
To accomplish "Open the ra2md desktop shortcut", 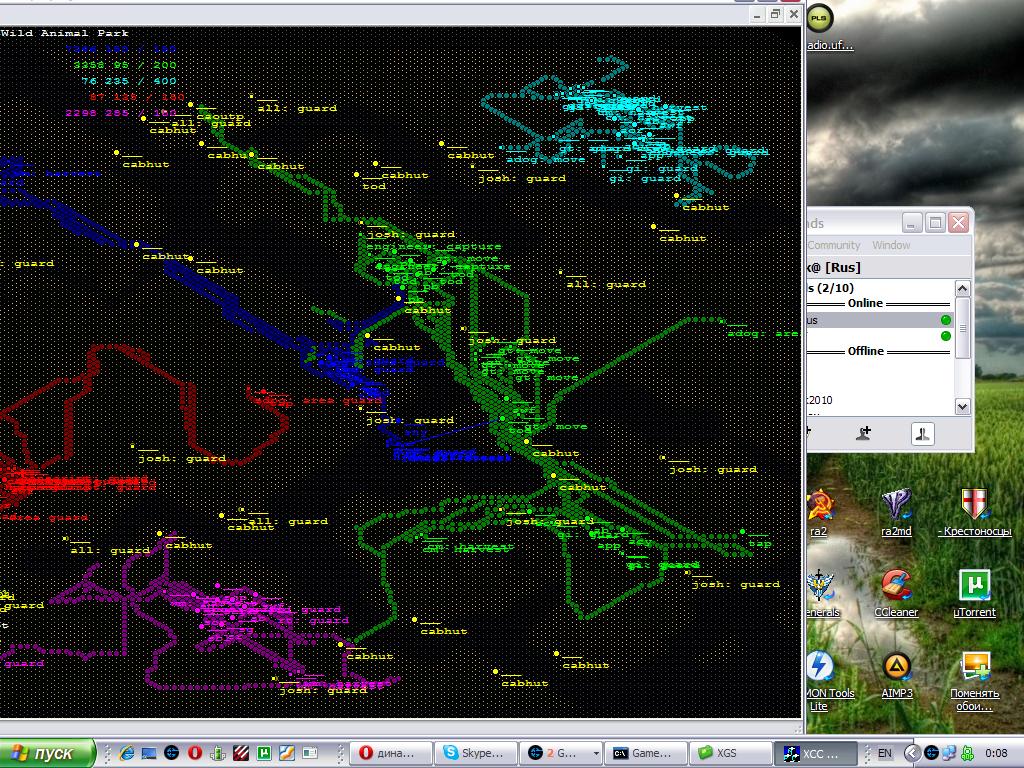I will pyautogui.click(x=896, y=513).
